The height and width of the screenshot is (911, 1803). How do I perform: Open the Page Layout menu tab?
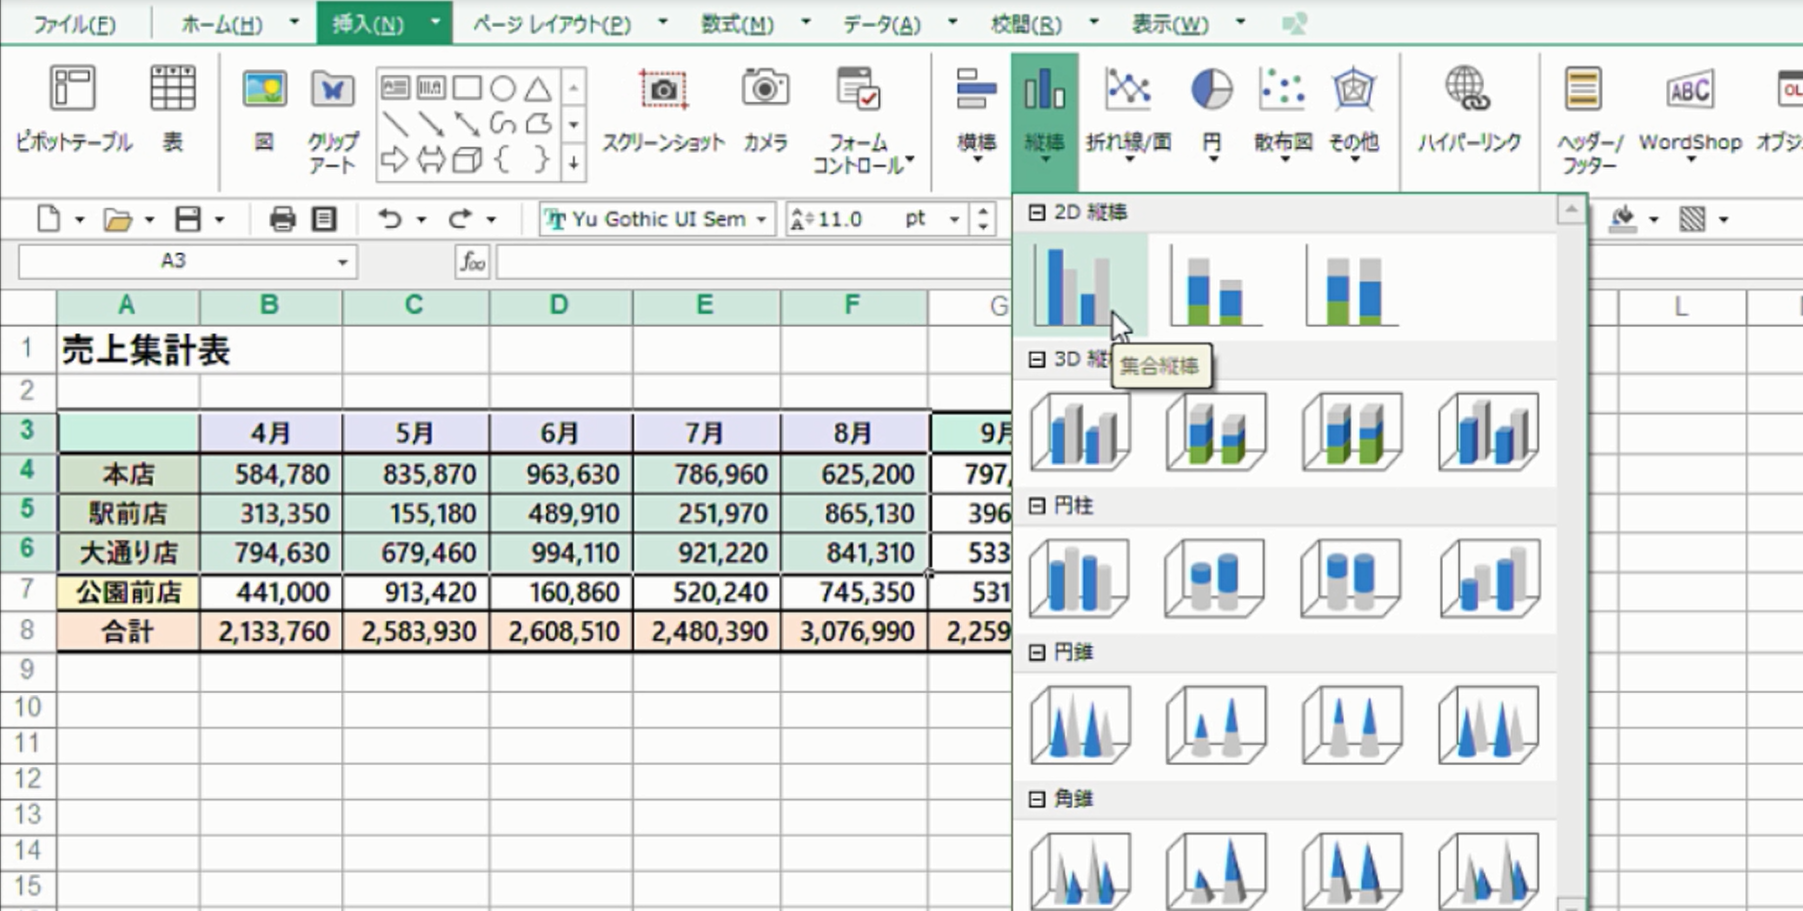click(551, 24)
